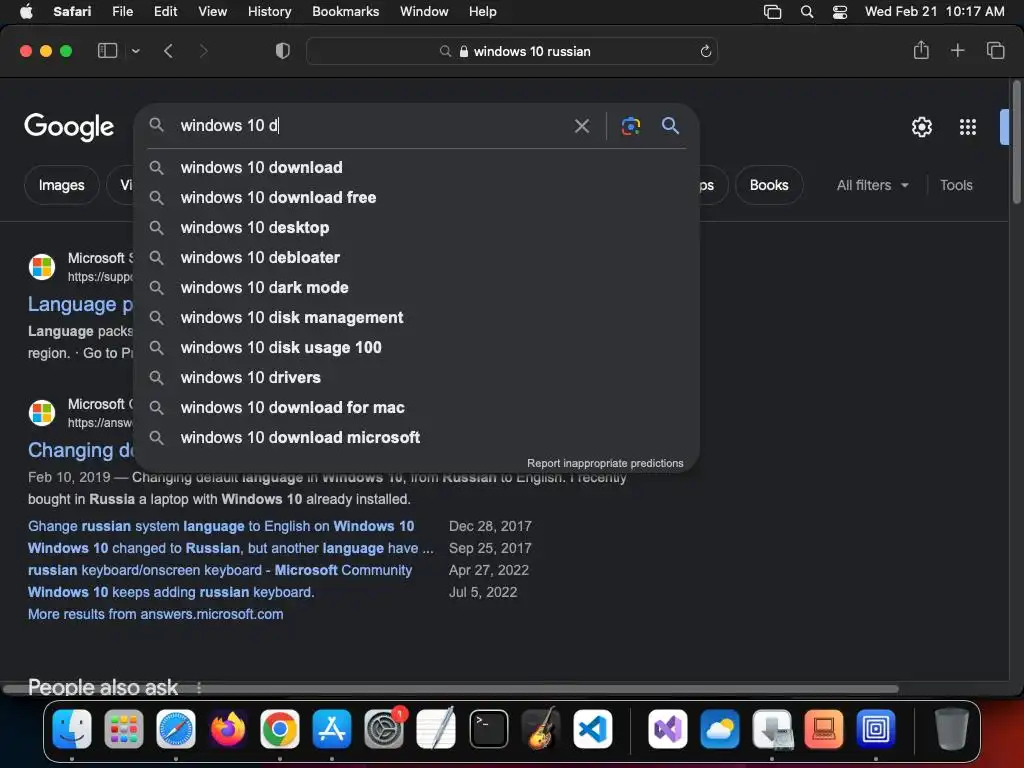
Task: Open Spotlight search in menu bar
Action: pyautogui.click(x=807, y=12)
